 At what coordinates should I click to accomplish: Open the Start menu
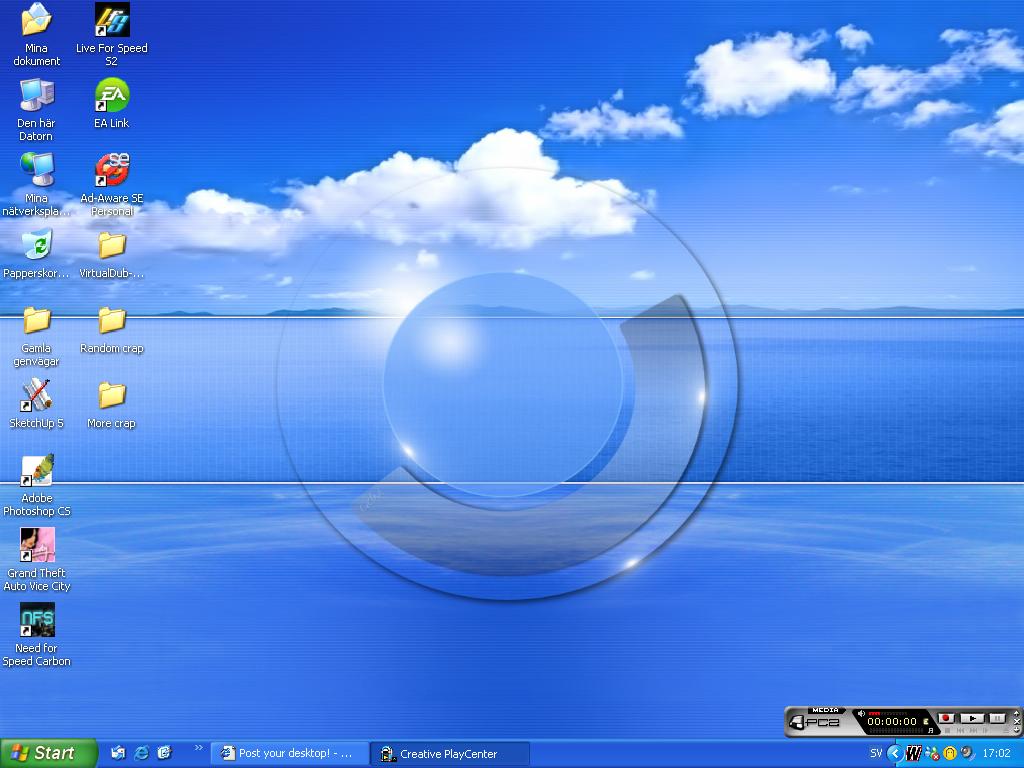click(49, 753)
